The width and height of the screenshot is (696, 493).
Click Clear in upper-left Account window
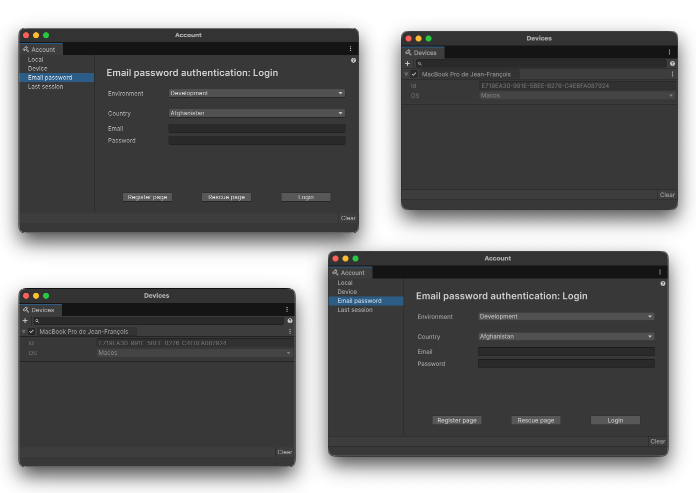point(348,218)
